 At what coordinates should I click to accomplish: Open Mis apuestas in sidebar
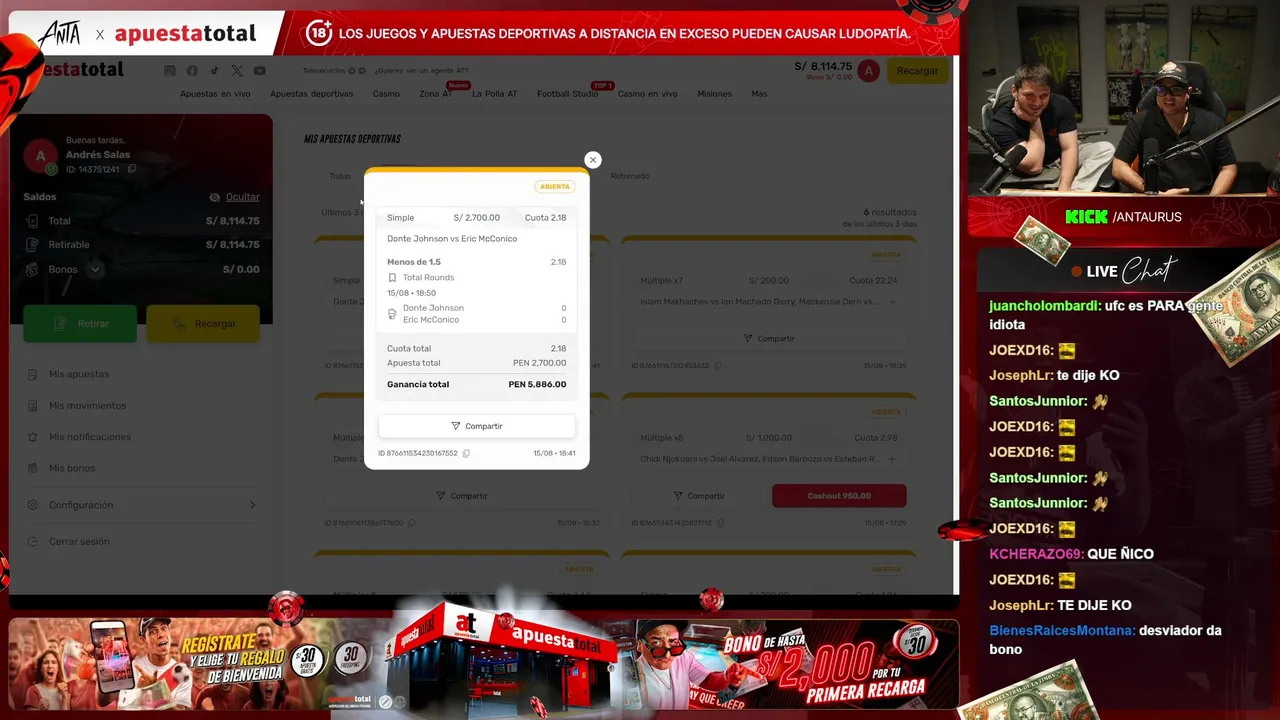(x=79, y=374)
